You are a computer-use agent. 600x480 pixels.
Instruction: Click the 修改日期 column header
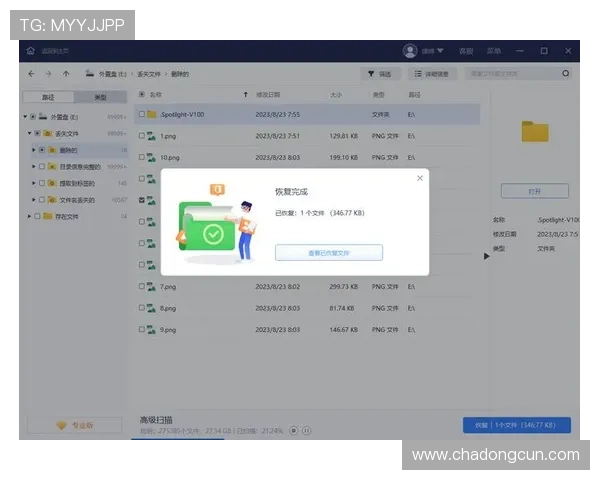268,95
